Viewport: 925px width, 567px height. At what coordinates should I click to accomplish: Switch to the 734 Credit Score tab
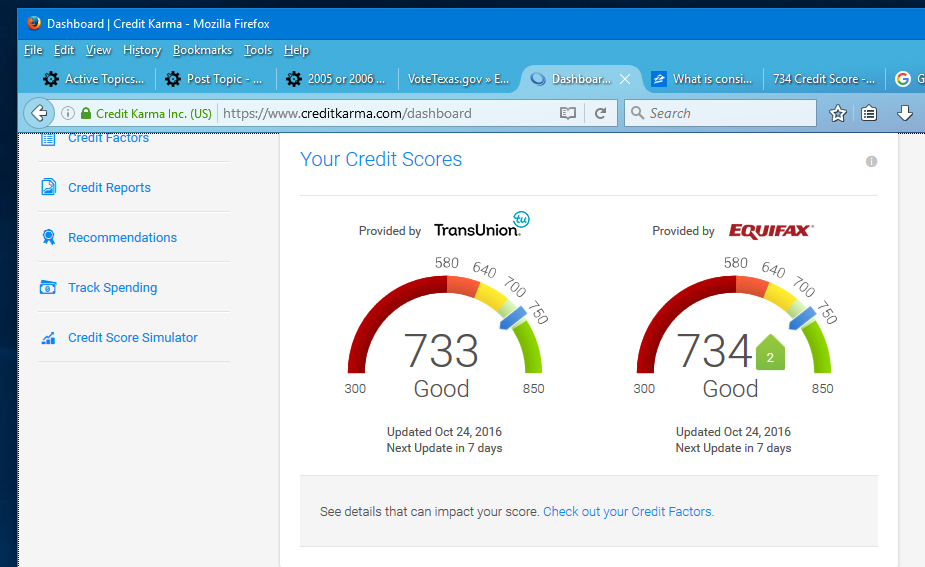(824, 79)
